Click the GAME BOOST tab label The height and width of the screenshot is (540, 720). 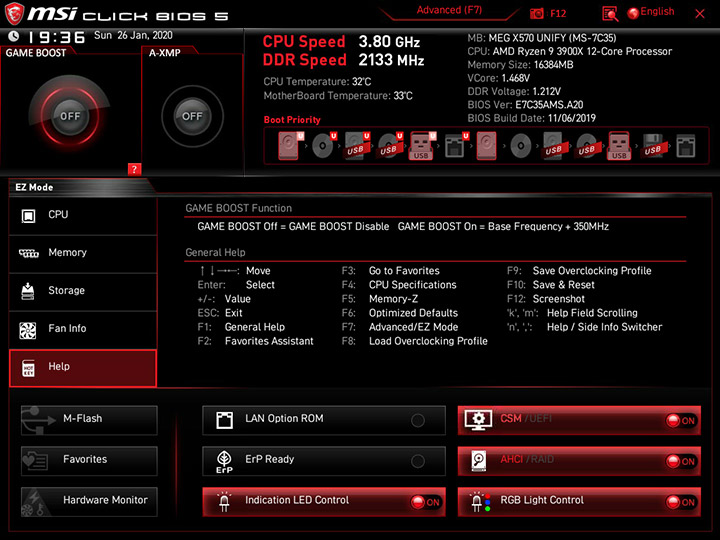pyautogui.click(x=36, y=53)
